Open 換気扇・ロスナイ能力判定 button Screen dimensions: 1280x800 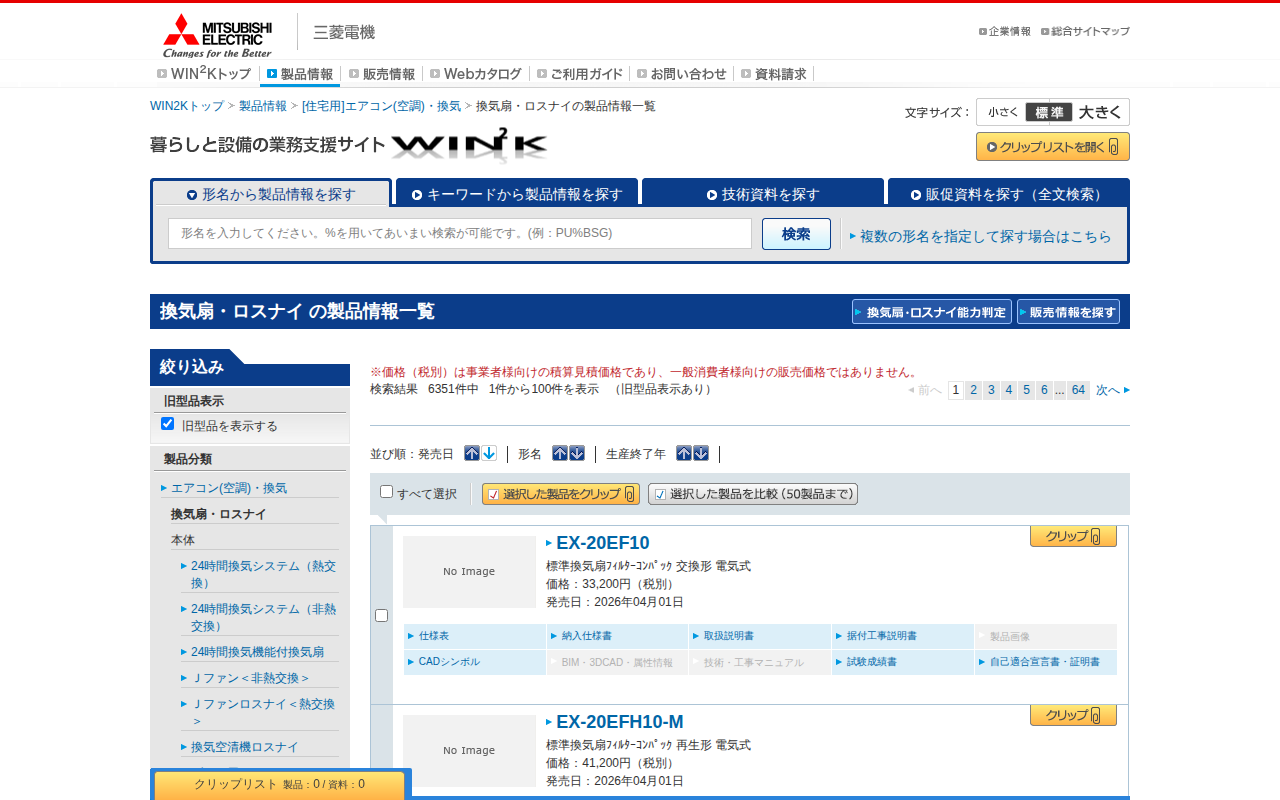point(932,312)
